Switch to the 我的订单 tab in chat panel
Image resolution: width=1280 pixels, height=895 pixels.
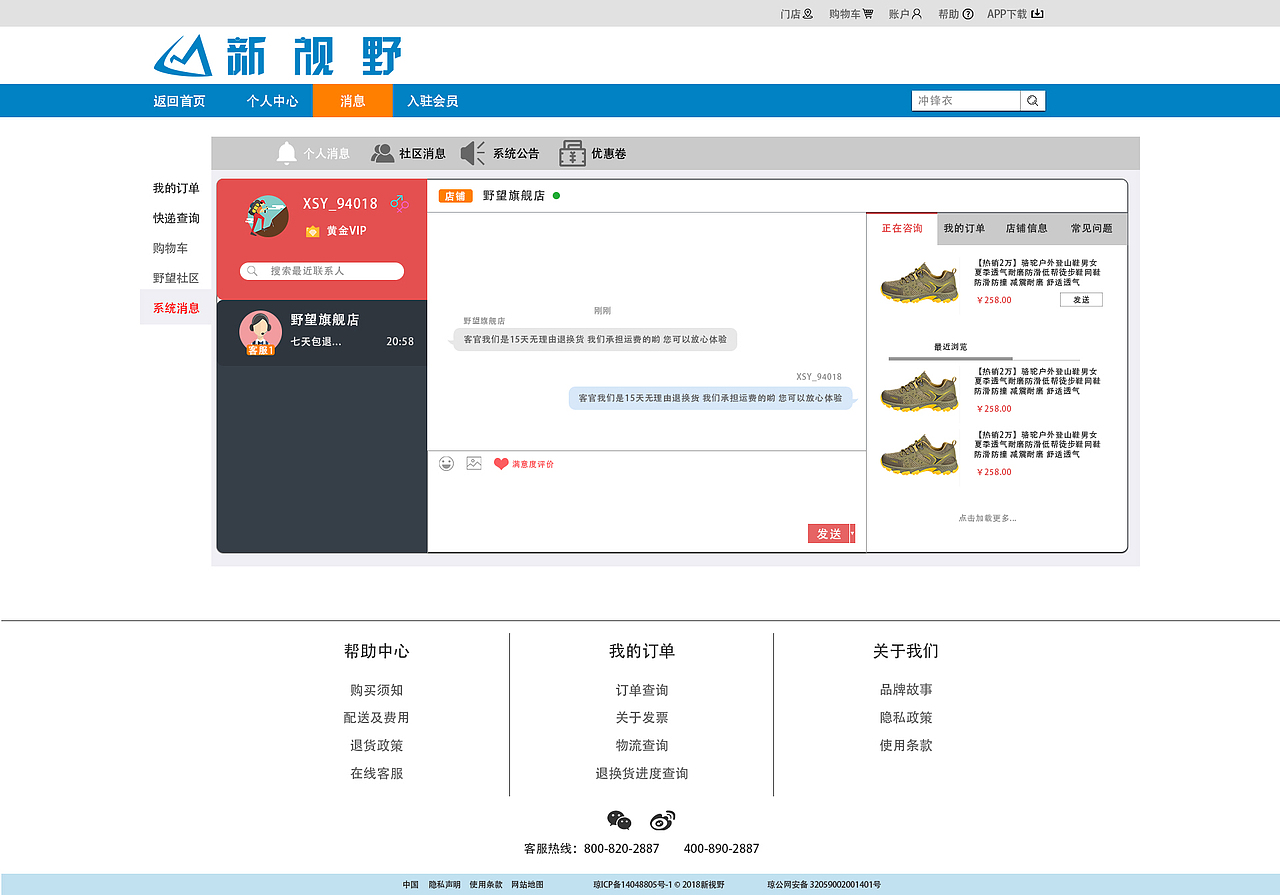tap(964, 229)
